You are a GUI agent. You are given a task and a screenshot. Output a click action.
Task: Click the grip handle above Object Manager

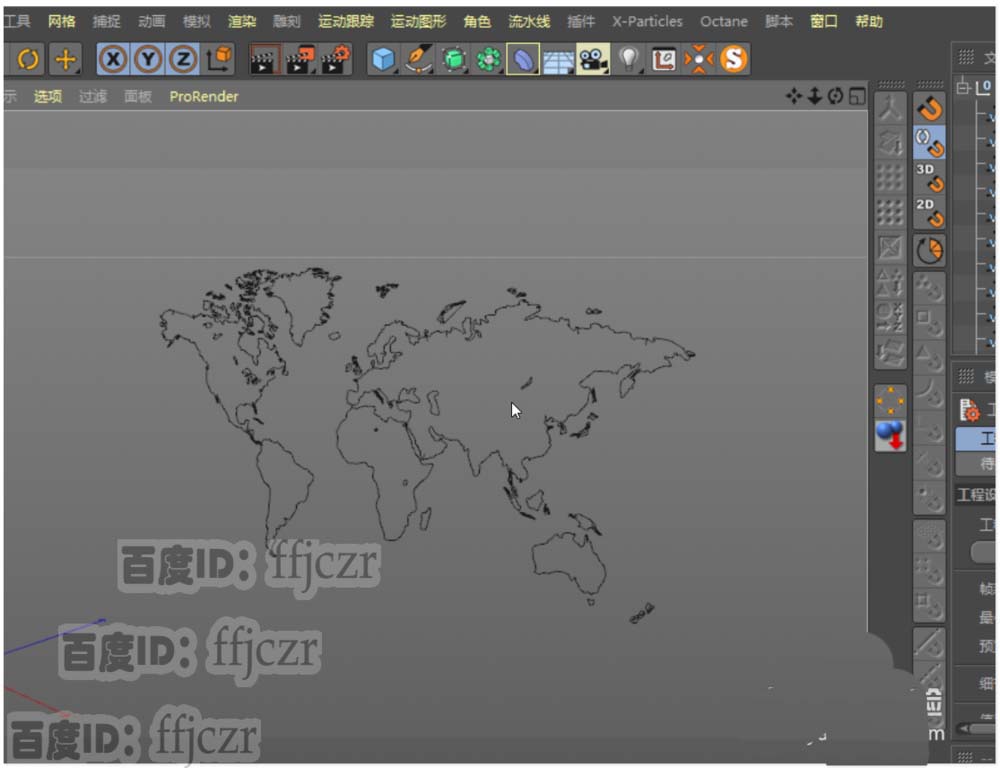(x=966, y=58)
